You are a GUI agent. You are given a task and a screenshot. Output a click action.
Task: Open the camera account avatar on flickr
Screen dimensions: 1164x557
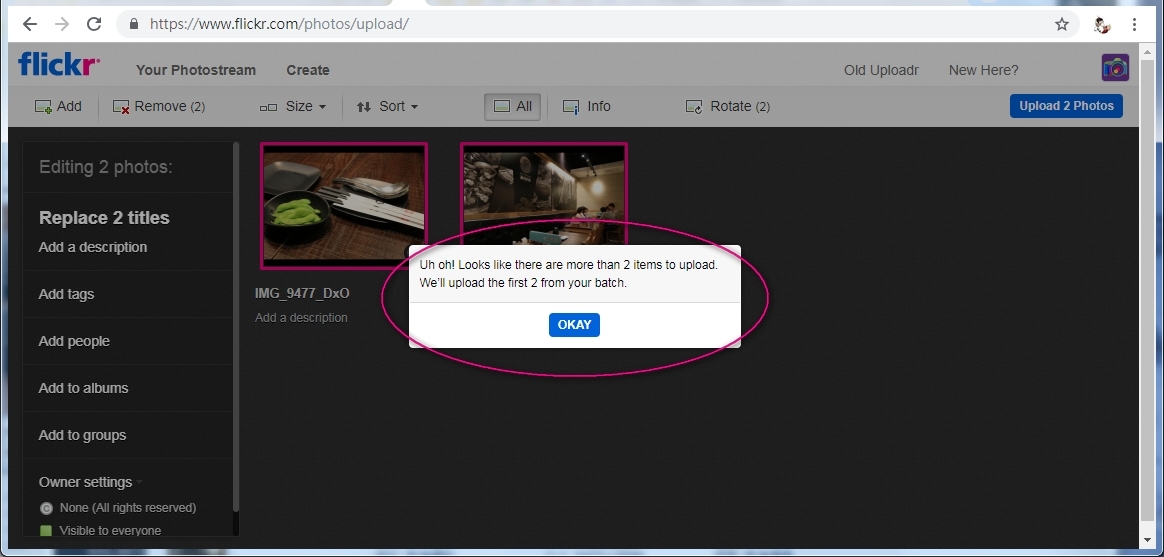tap(1115, 68)
